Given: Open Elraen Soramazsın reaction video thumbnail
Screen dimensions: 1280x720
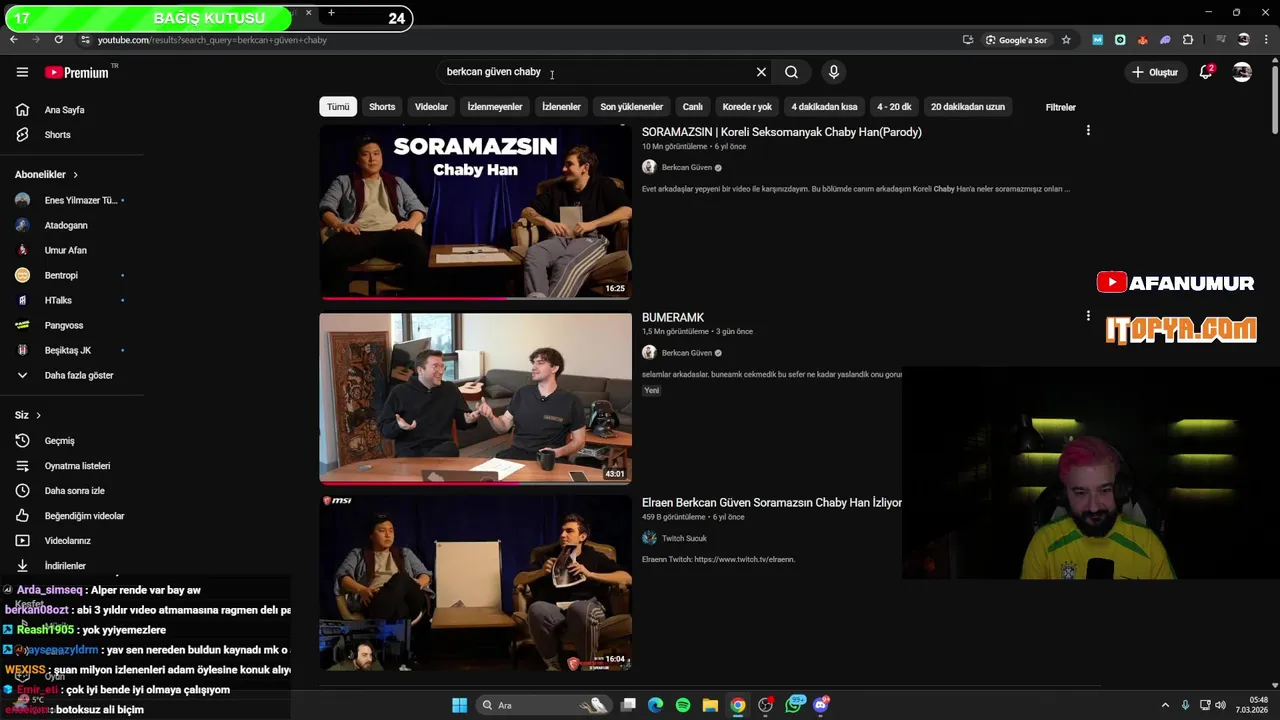Looking at the screenshot, I should click(476, 583).
